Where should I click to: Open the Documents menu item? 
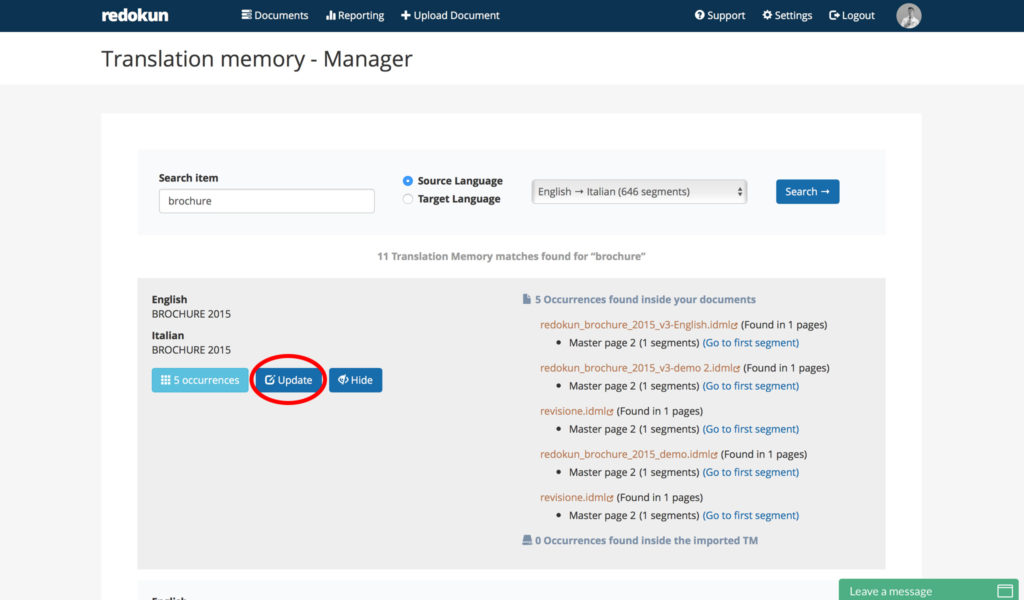point(274,15)
